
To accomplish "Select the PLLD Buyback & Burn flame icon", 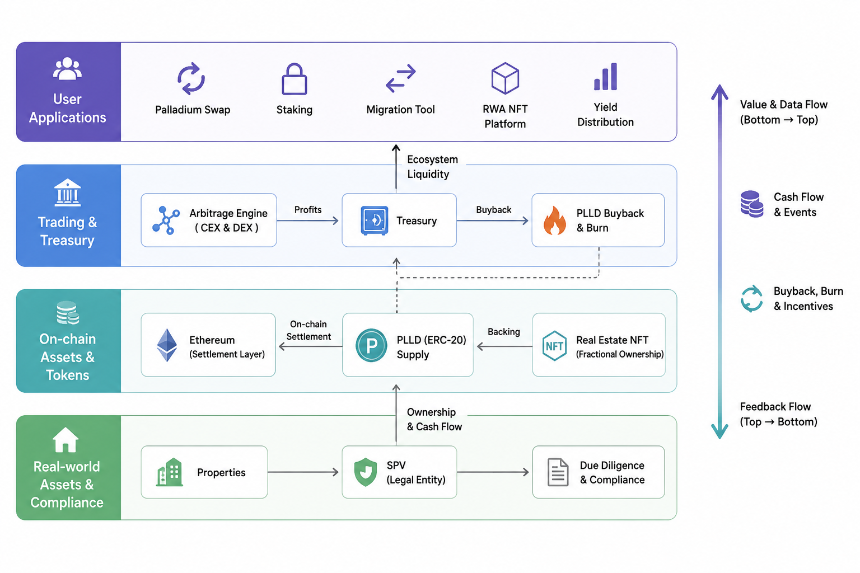I will point(555,220).
